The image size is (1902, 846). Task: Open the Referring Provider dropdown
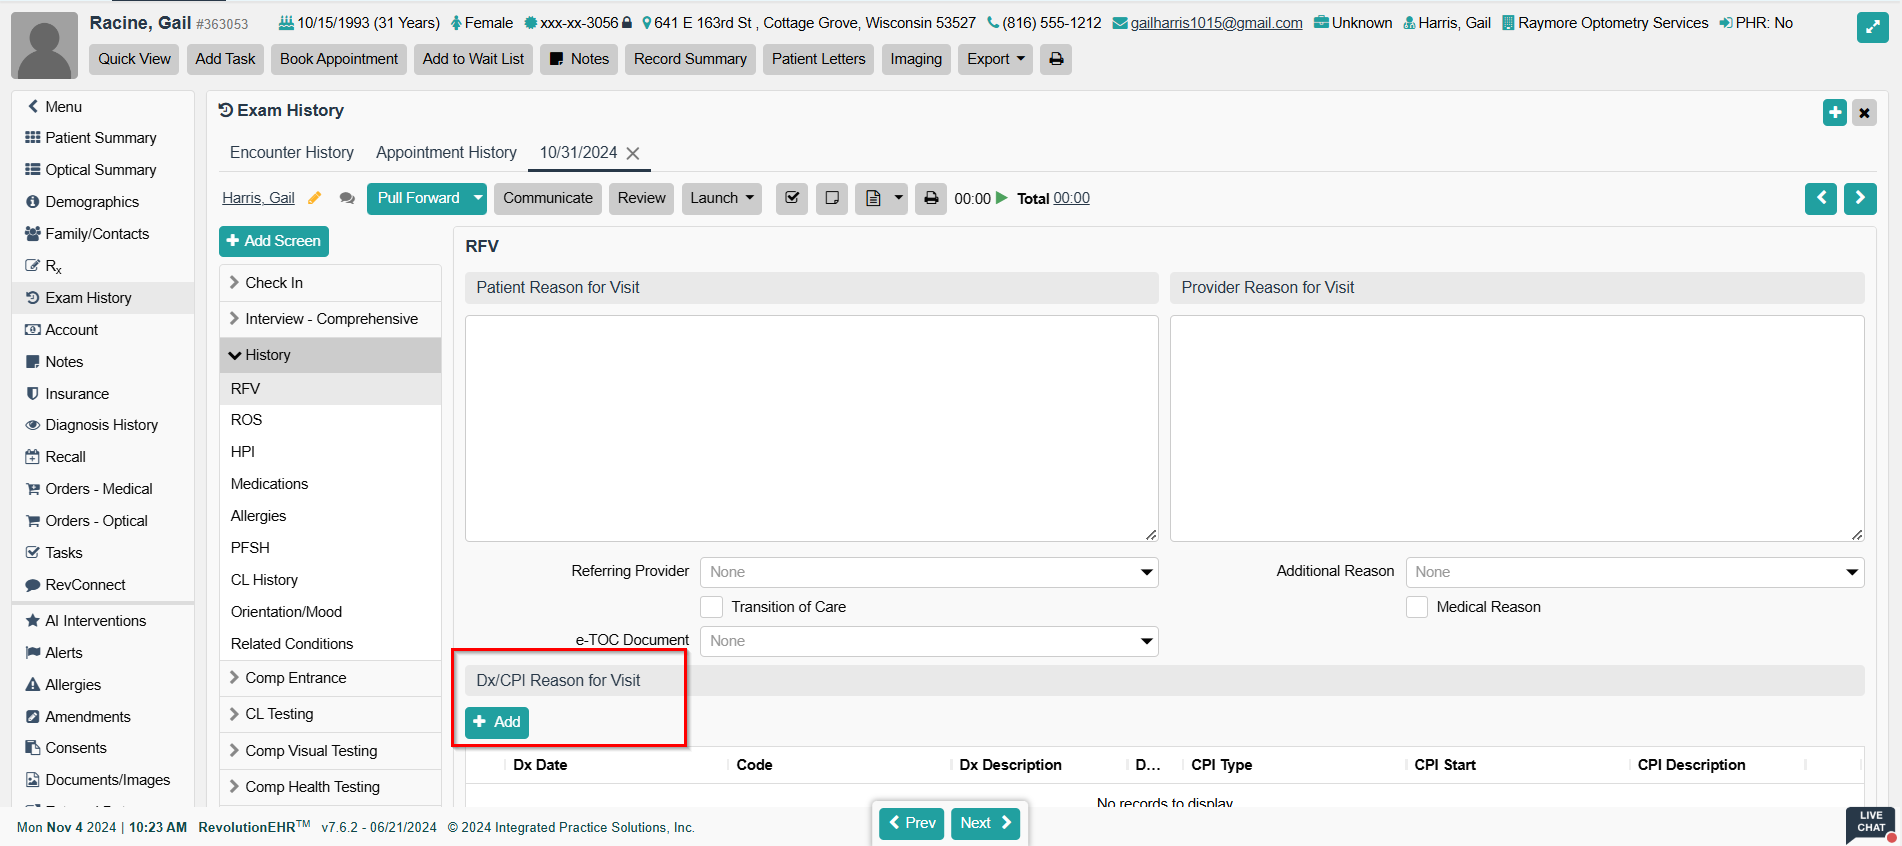coord(929,572)
